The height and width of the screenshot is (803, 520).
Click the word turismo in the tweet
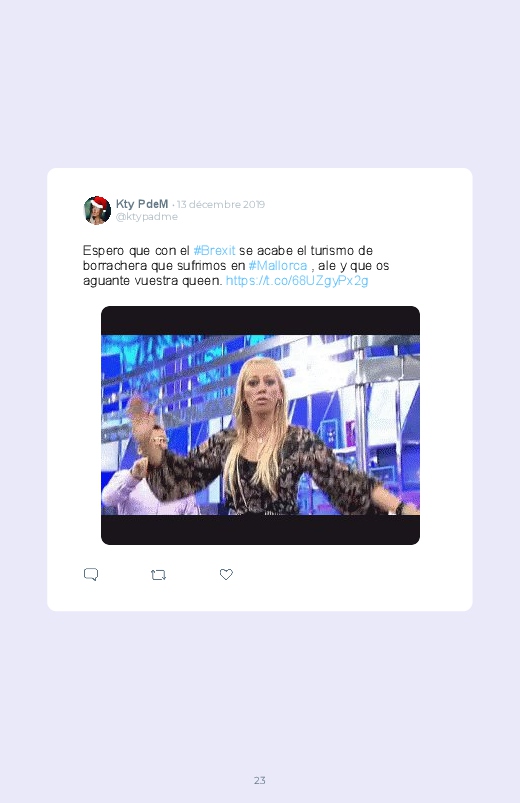click(332, 250)
